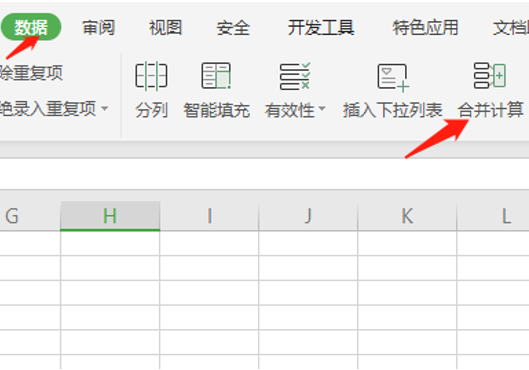Expand the 有效性 dropdown arrow
Image resolution: width=529 pixels, height=370 pixels.
(322, 109)
